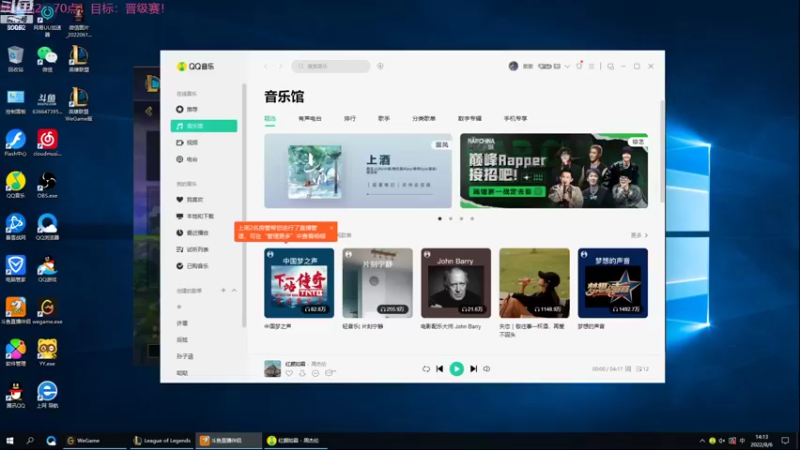The width and height of the screenshot is (800, 450).
Task: Open the skin icon with red dot
Action: (x=579, y=66)
